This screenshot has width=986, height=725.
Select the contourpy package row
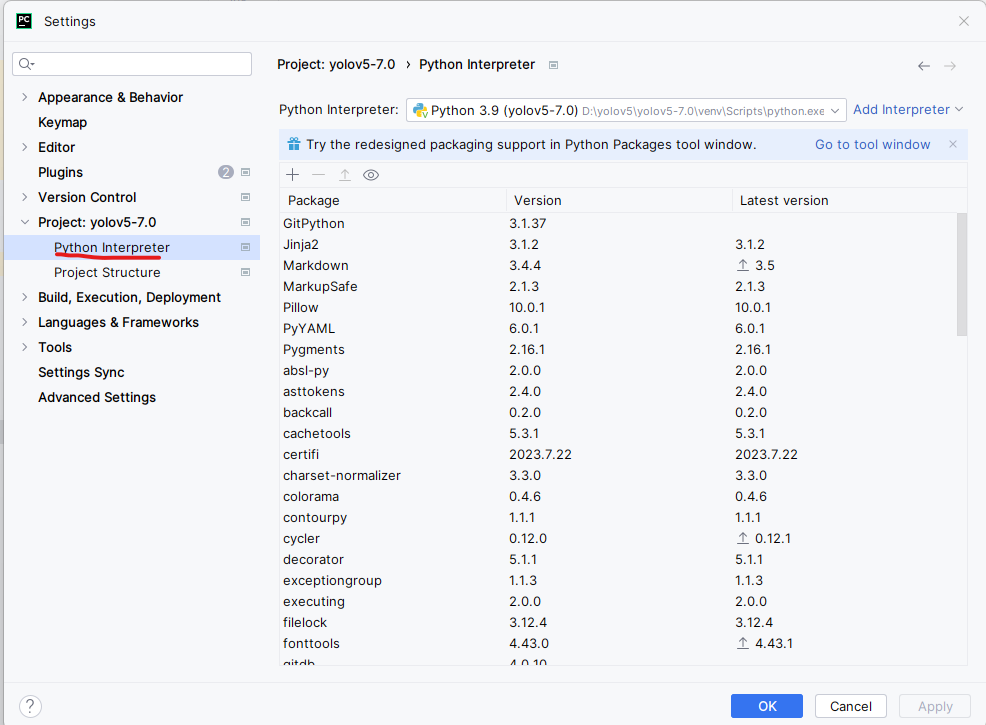click(x=618, y=517)
